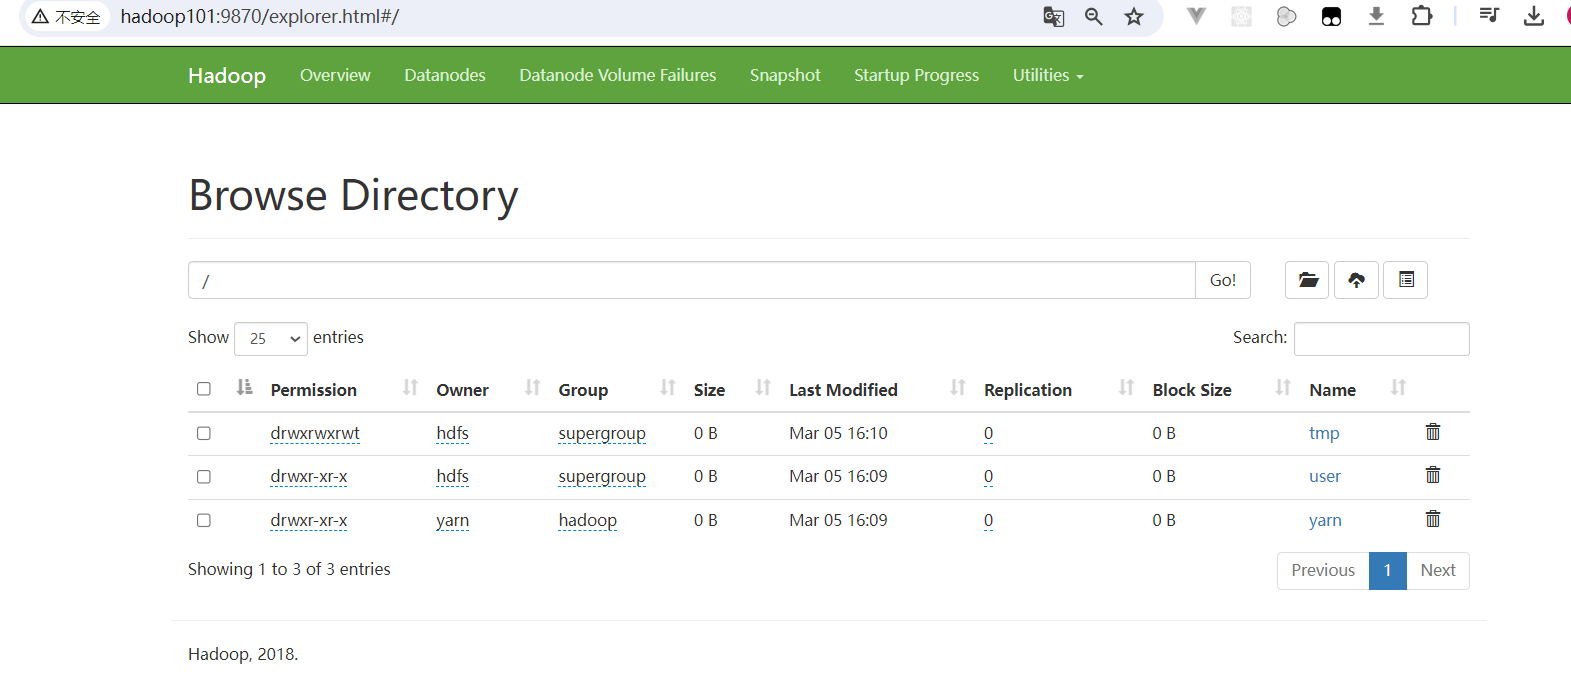The image size is (1571, 686).
Task: Click the upload files cloud icon
Action: [x=1356, y=280]
